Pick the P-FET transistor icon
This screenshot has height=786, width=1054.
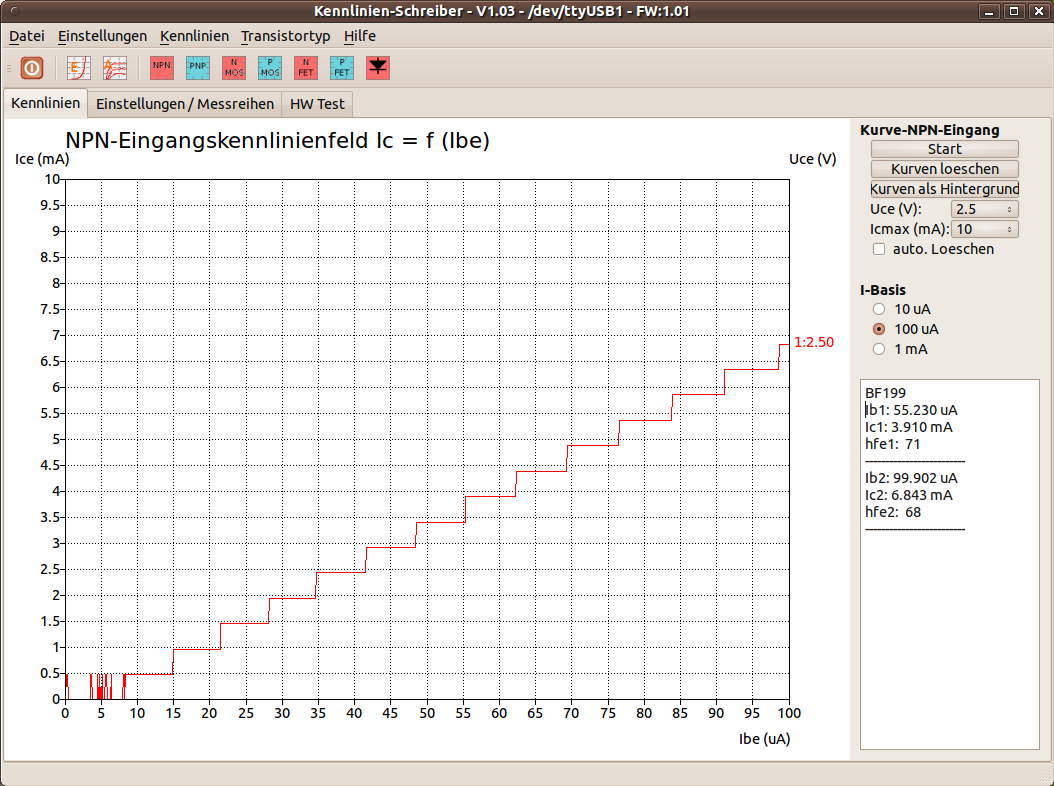tap(341, 68)
